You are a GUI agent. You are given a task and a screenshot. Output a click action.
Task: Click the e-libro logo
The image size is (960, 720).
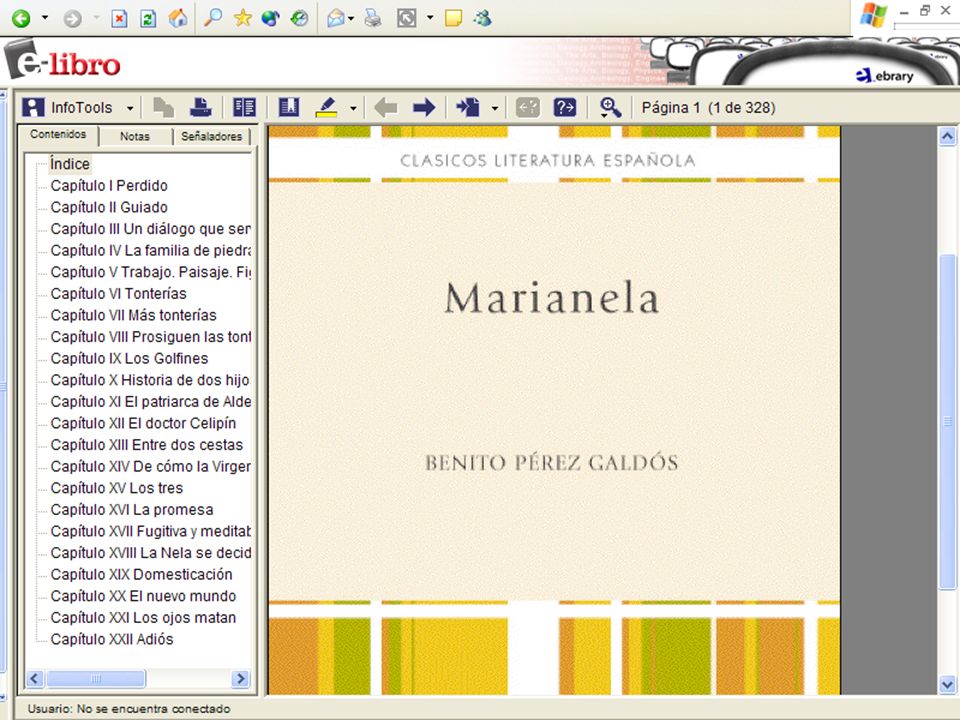click(x=62, y=61)
